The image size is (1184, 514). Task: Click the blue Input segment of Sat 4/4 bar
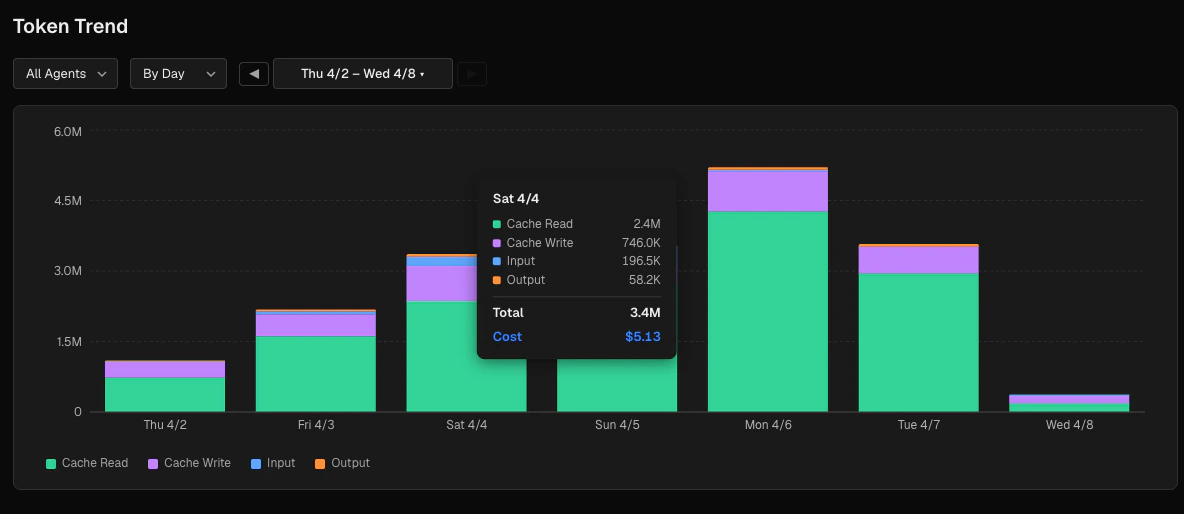tap(442, 261)
